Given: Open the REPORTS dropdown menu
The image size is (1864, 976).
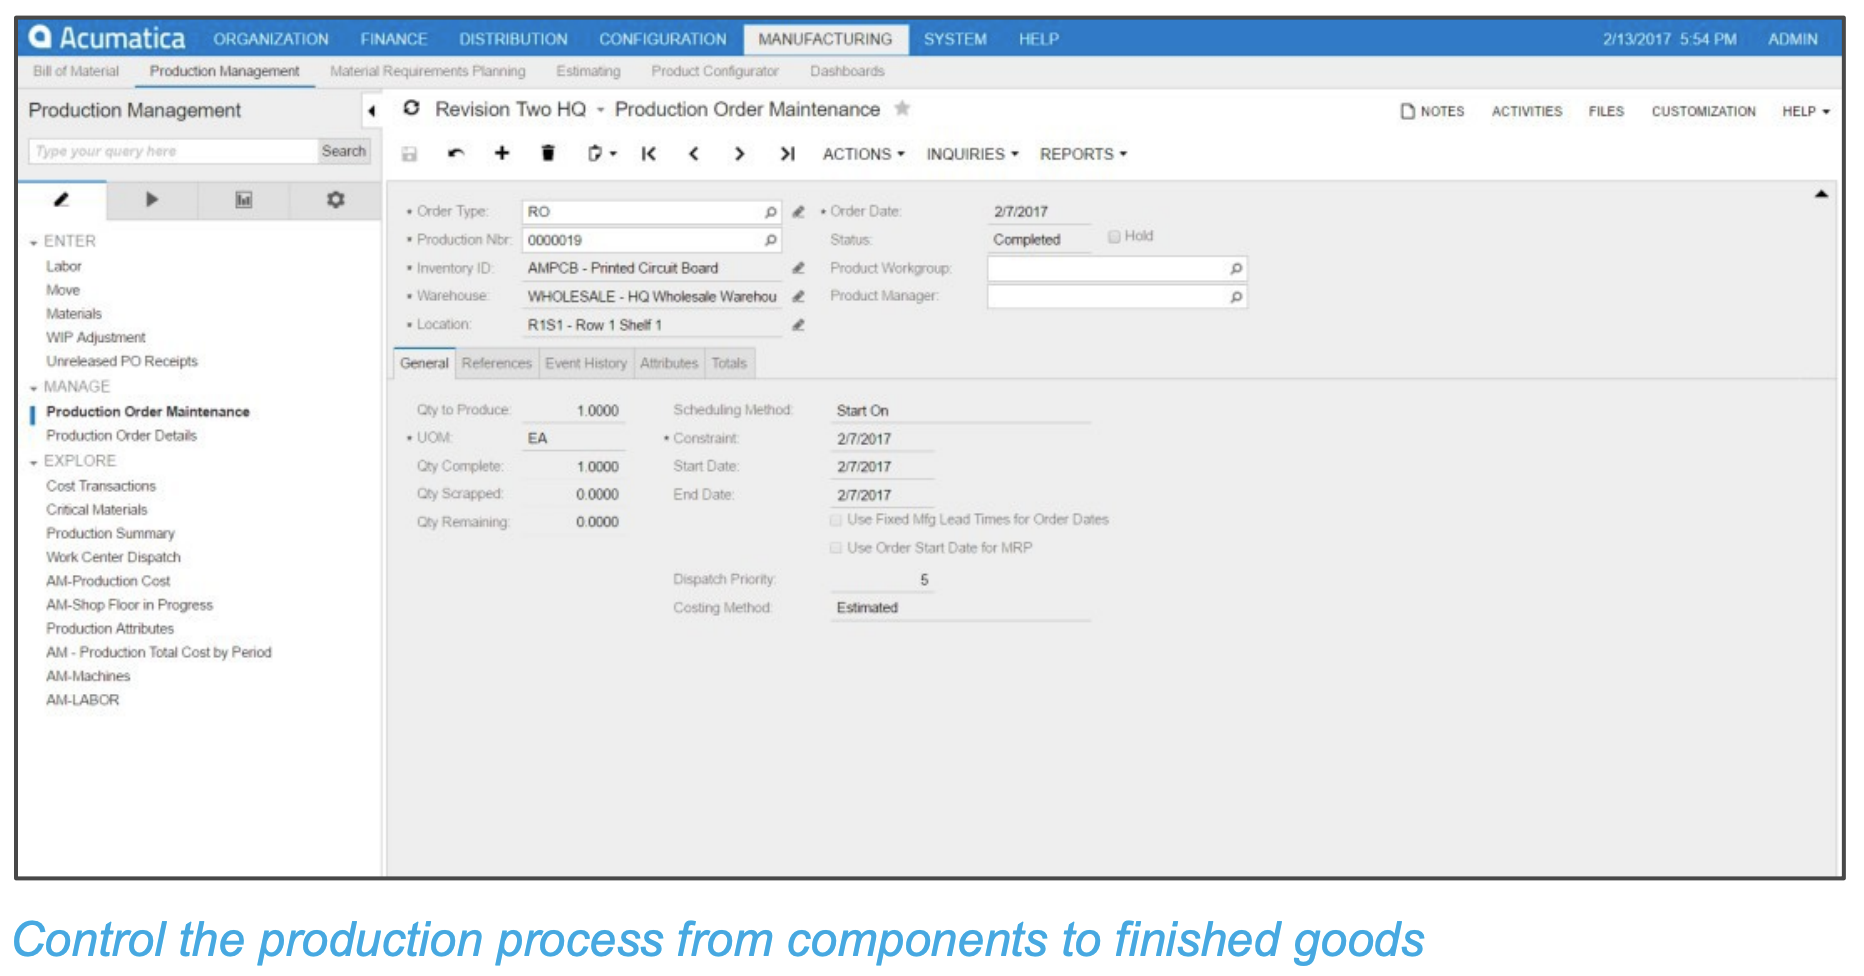Looking at the screenshot, I should [x=1083, y=154].
